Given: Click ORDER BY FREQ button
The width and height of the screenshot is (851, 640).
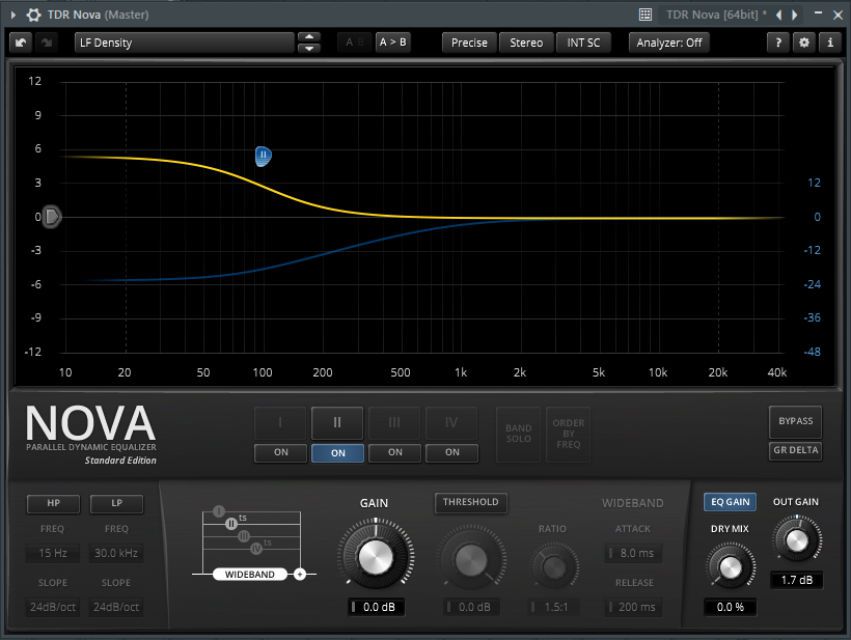Looking at the screenshot, I should point(568,434).
